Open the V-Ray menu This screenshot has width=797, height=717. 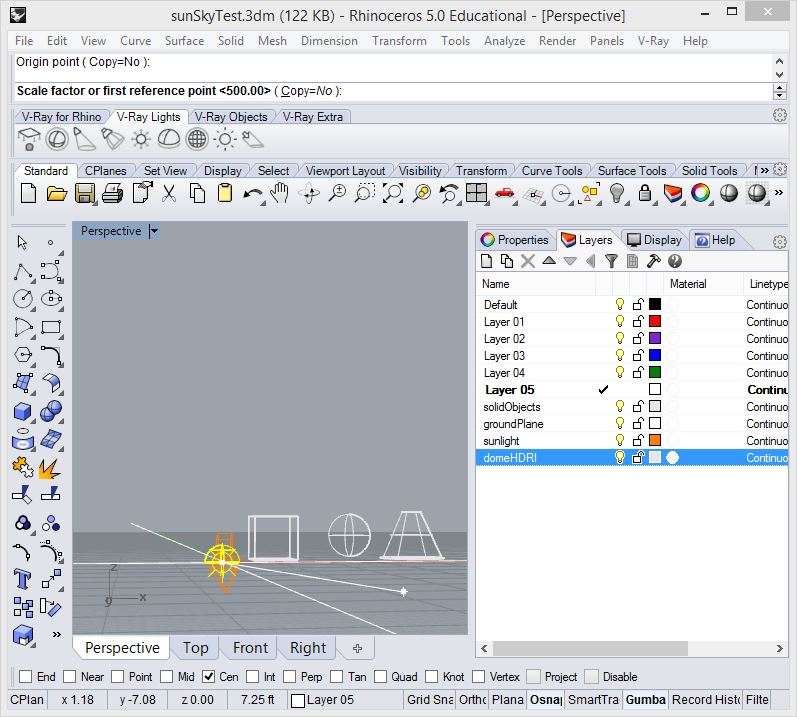click(x=653, y=41)
